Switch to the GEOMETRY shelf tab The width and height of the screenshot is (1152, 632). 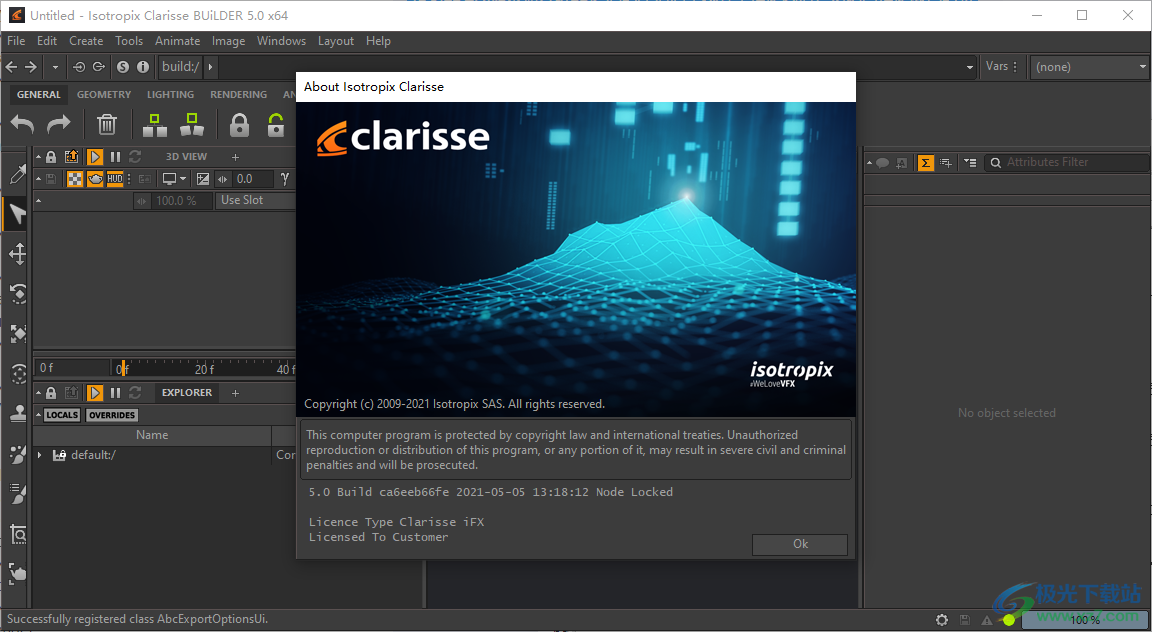coord(104,95)
